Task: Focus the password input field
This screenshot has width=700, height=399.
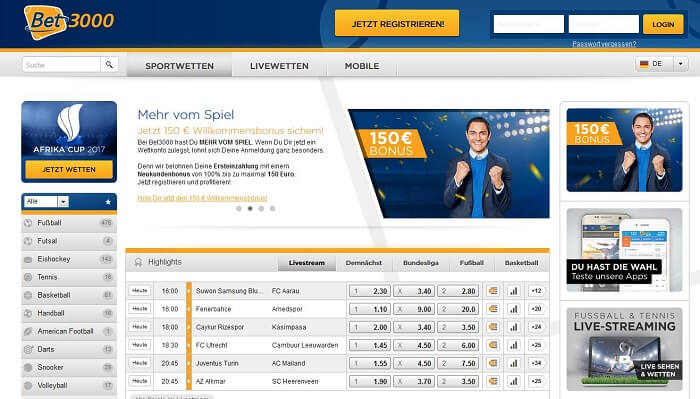Action: 604,24
